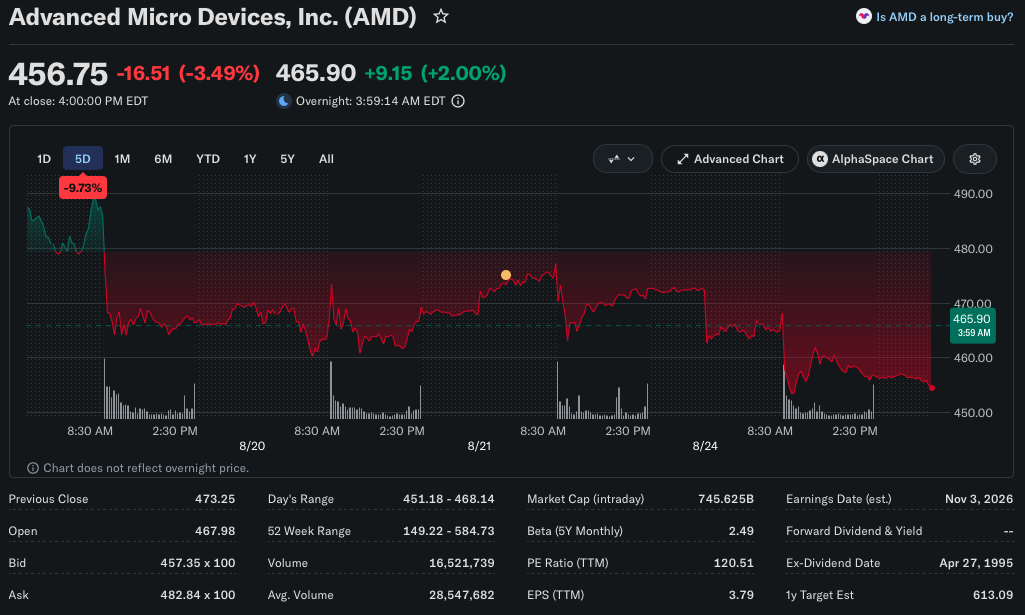Click Ex-Dividend Date value Apr 27, 1995
This screenshot has height=615, width=1025.
pos(976,563)
